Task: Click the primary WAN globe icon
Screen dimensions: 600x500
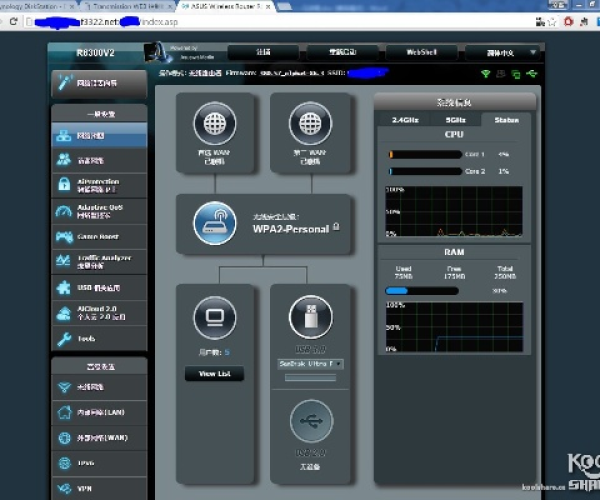Action: [215, 124]
